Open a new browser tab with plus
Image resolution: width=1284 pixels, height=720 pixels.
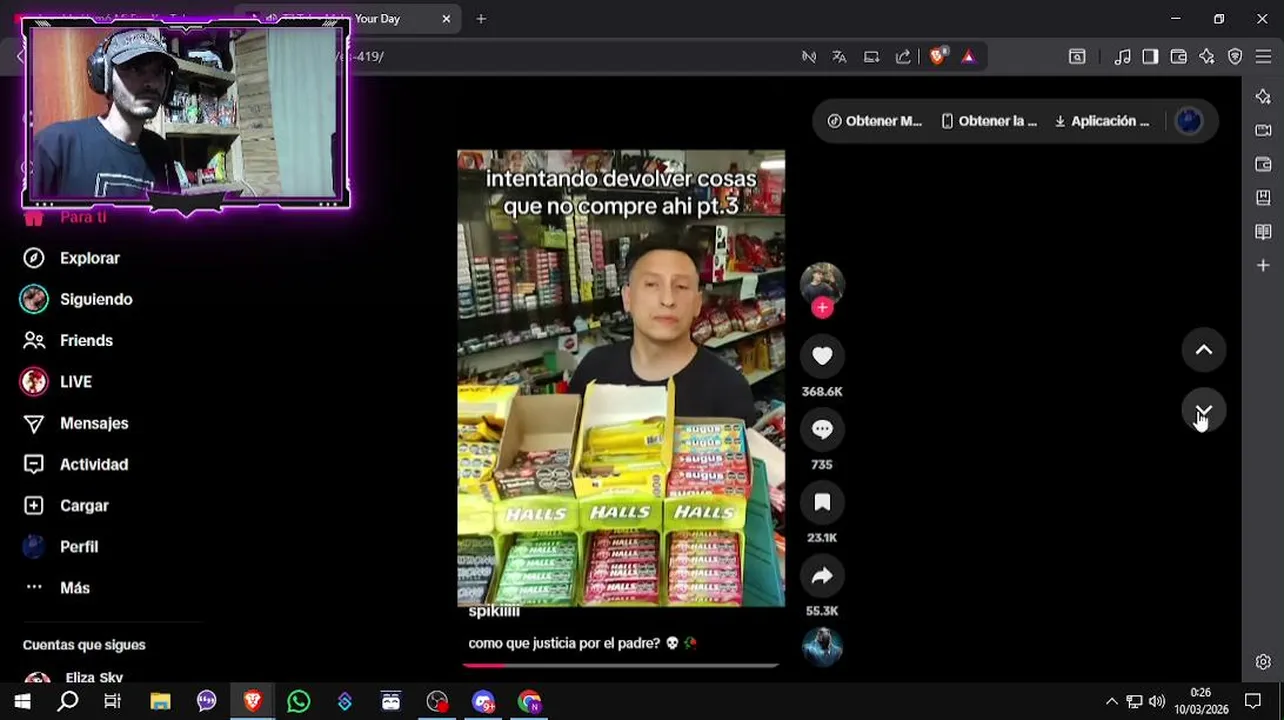[481, 19]
